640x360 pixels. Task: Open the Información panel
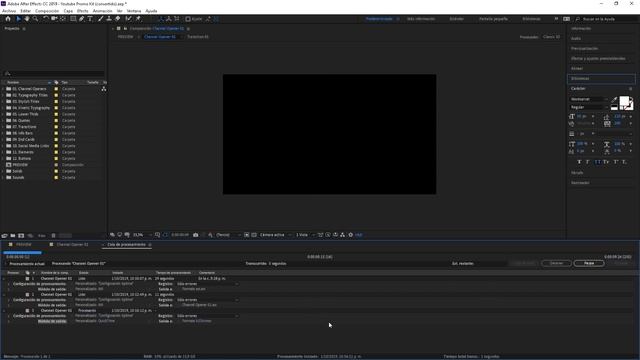581,29
